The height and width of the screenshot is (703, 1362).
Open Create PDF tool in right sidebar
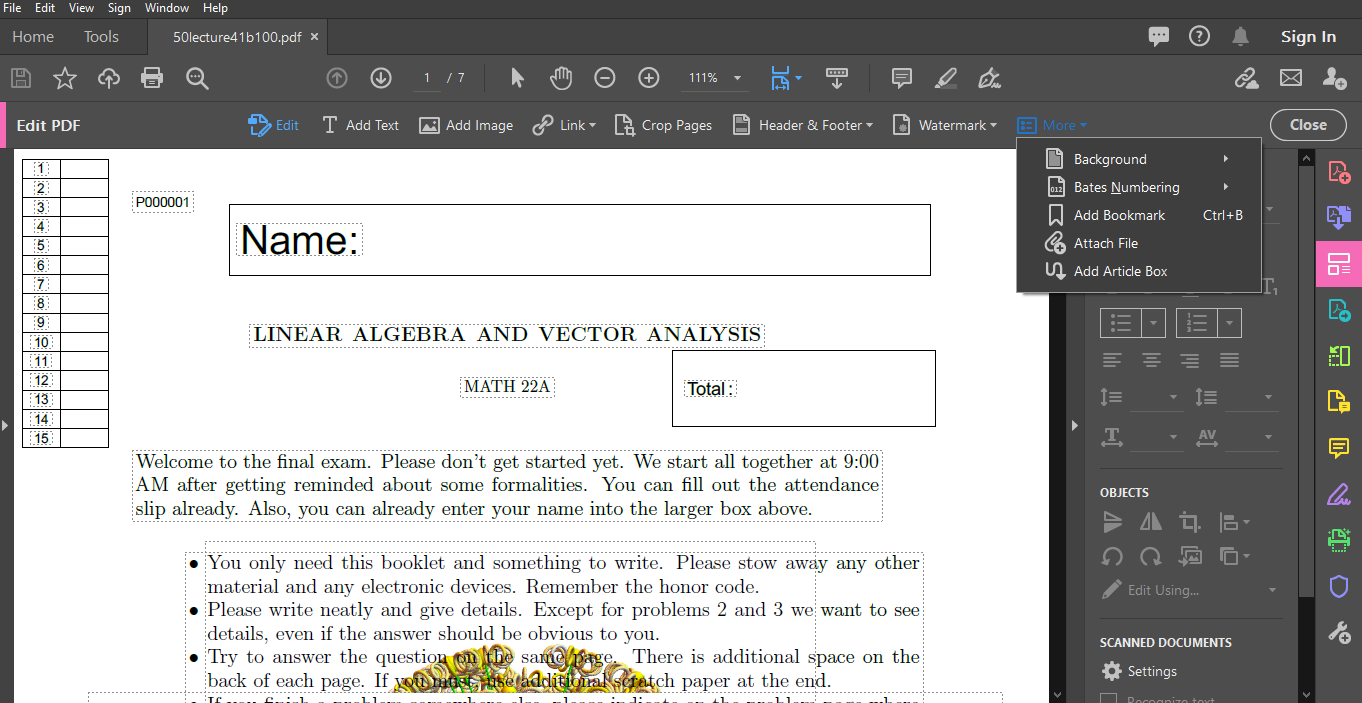coord(1338,172)
